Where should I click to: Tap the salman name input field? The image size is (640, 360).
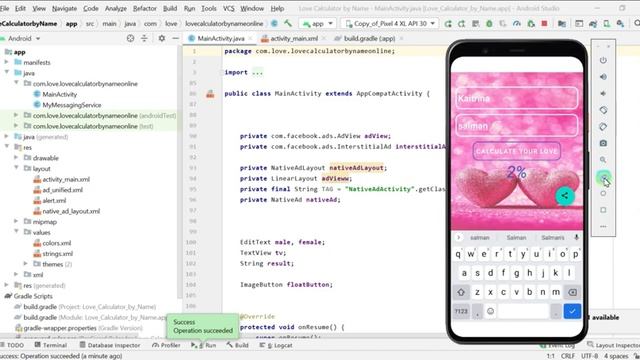517,126
